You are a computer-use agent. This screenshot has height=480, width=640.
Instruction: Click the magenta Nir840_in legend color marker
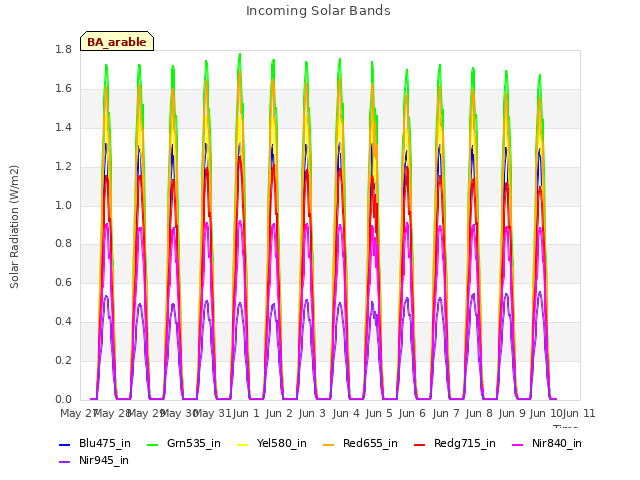tap(518, 444)
